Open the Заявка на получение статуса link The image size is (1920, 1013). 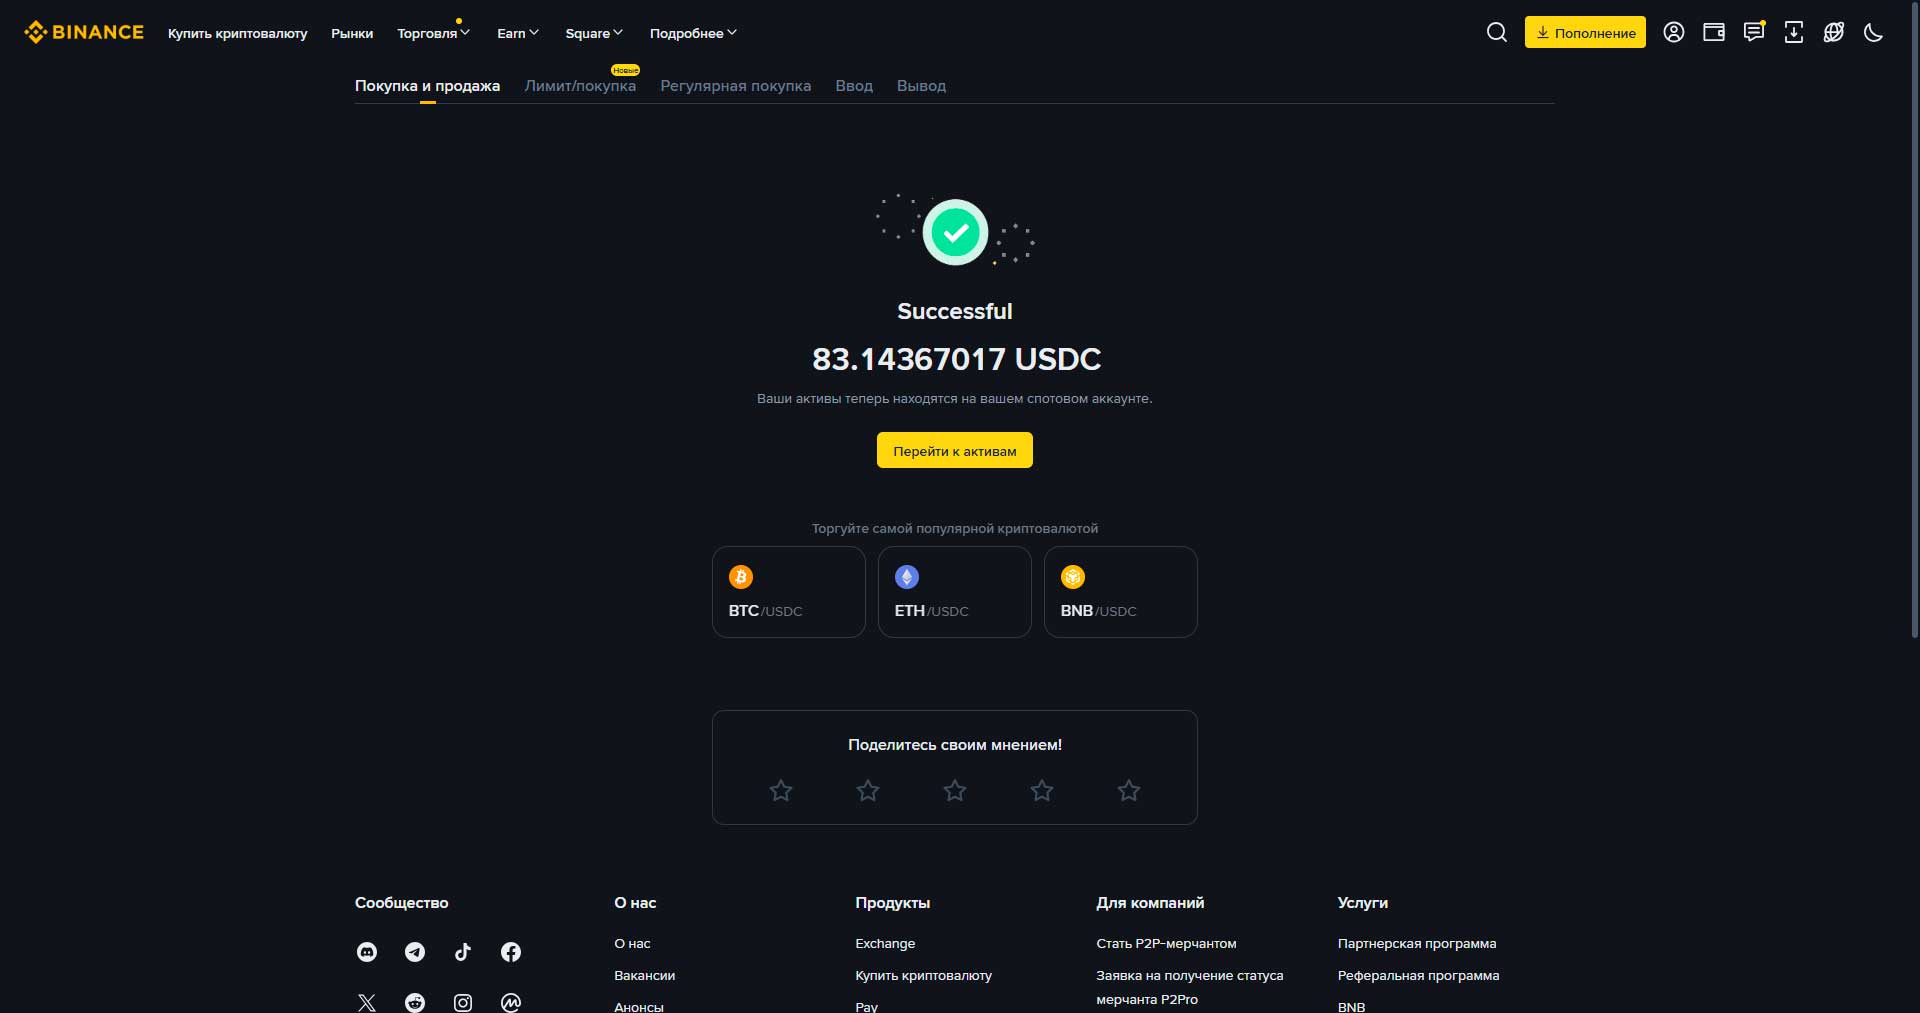1189,987
